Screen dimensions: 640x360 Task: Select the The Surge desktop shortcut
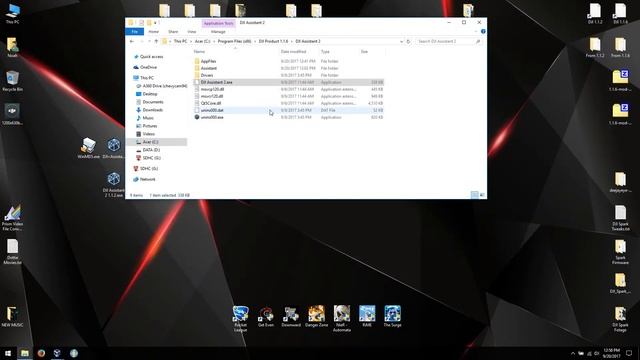point(392,316)
